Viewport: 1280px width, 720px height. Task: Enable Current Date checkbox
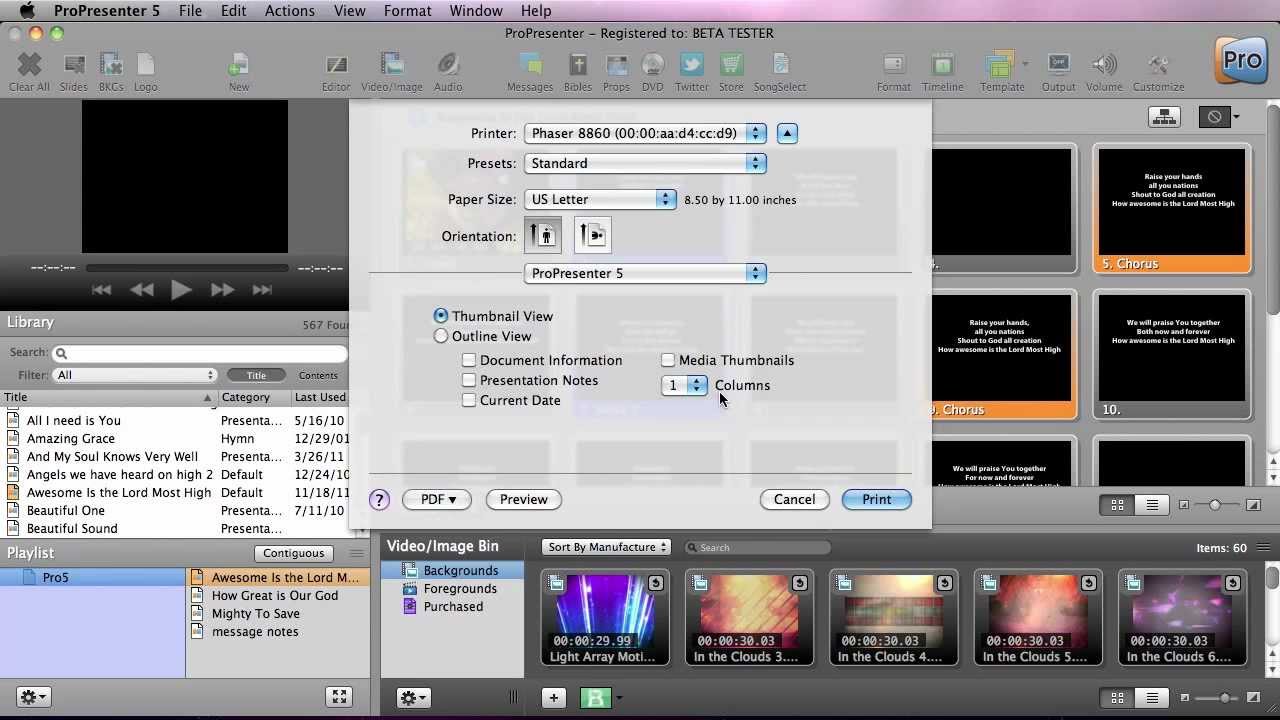469,400
